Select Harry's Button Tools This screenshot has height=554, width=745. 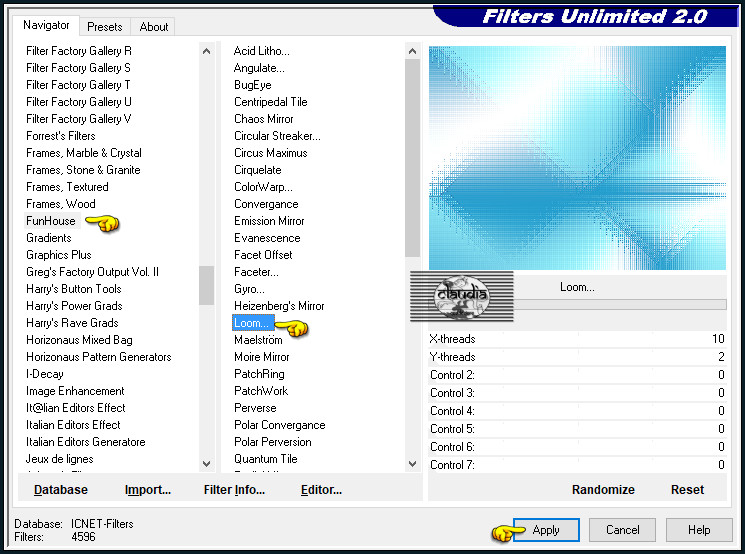[x=74, y=289]
